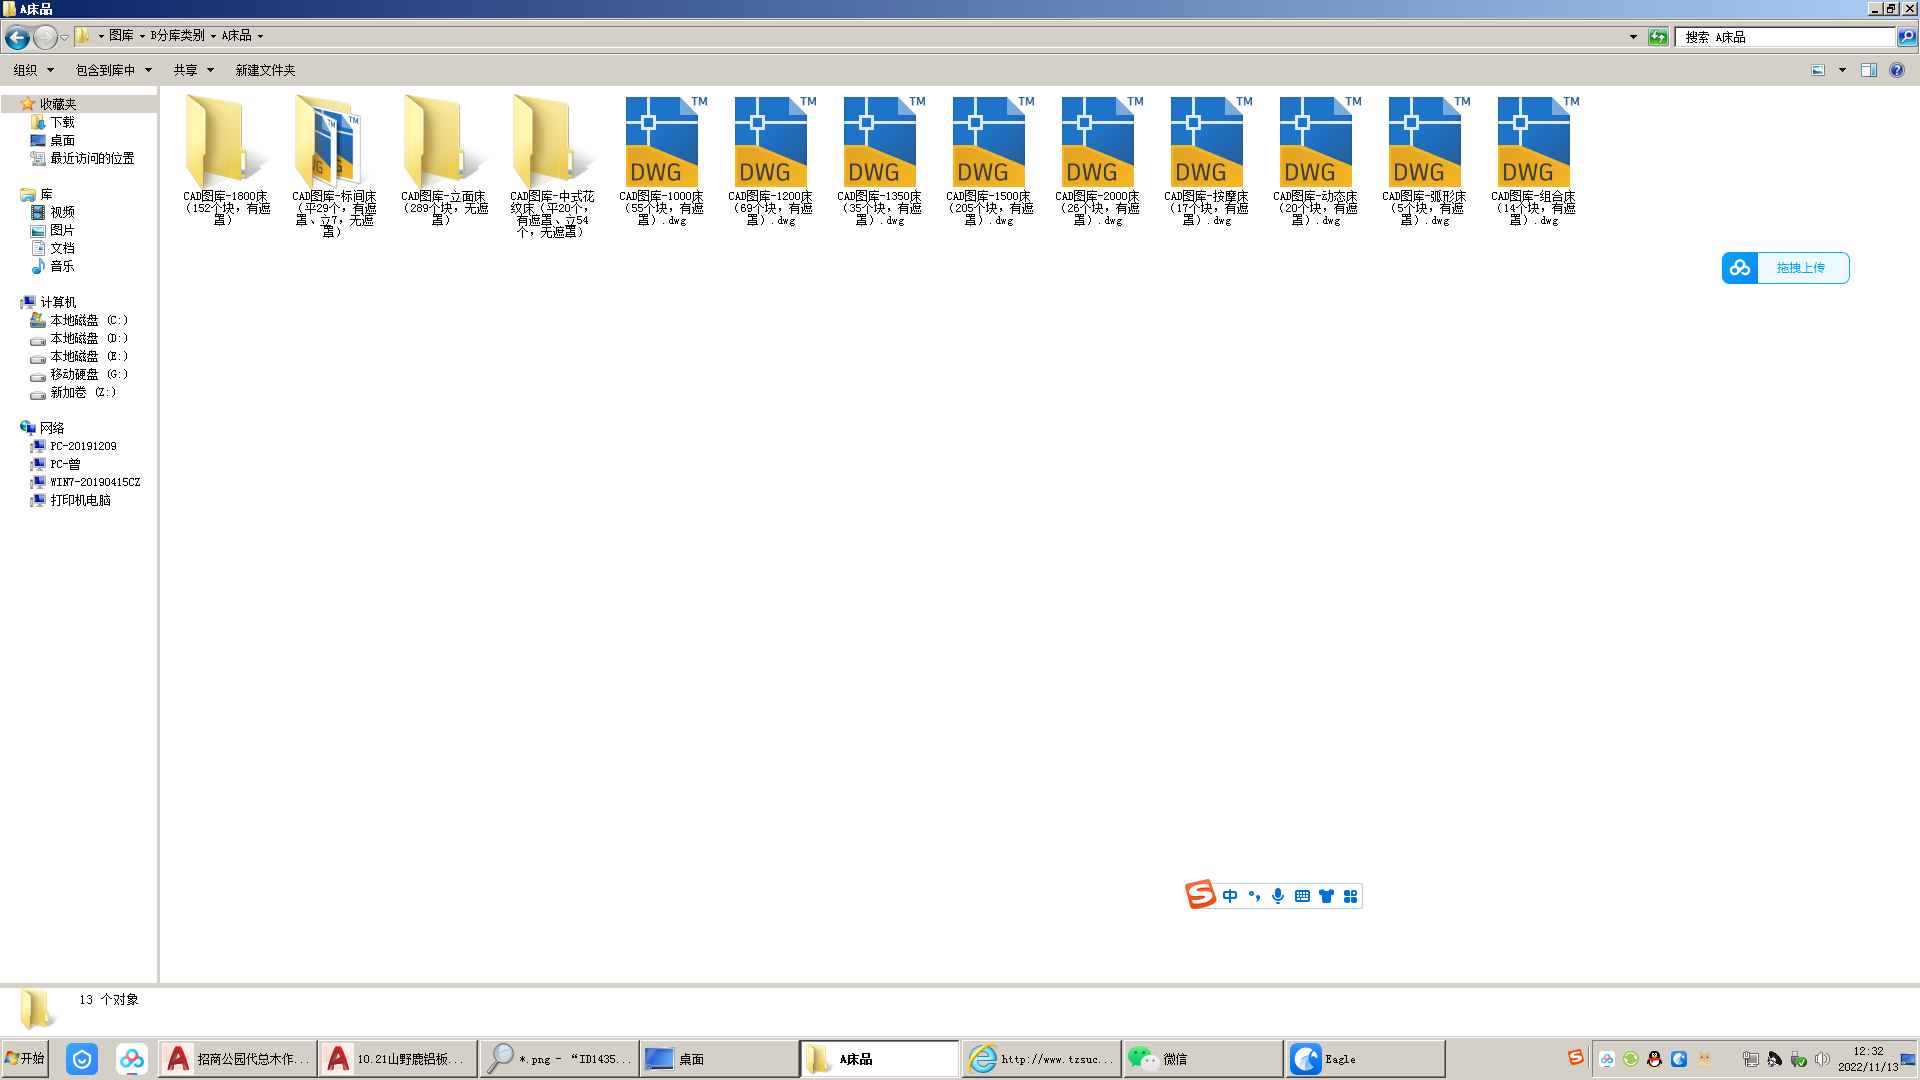Open the 包含到库中 menu

[113, 70]
